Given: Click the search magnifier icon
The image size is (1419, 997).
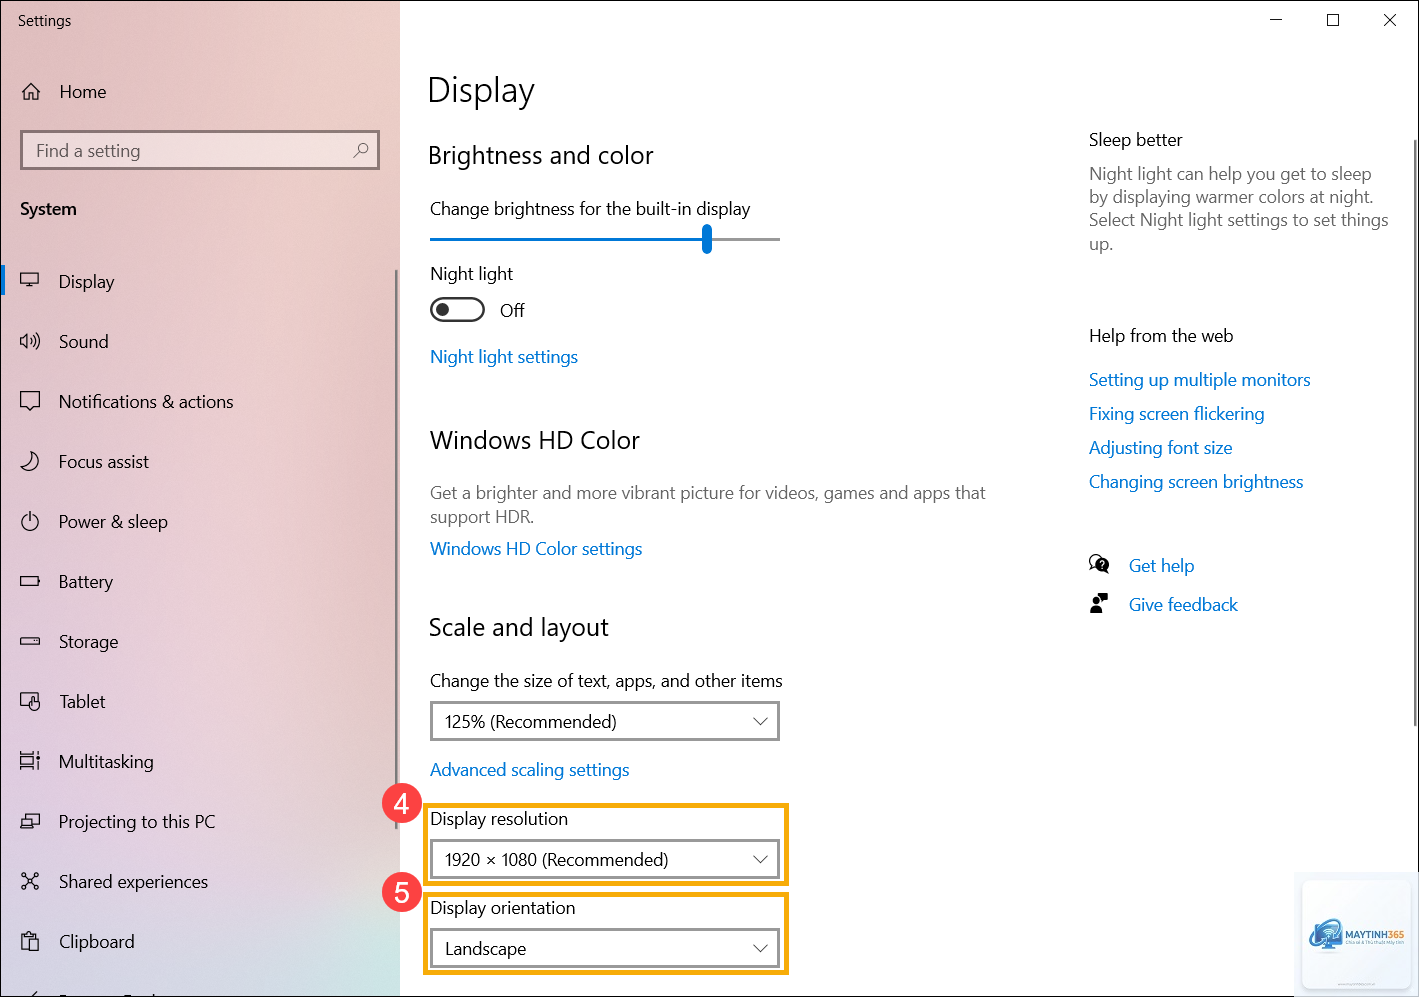Looking at the screenshot, I should click(361, 150).
